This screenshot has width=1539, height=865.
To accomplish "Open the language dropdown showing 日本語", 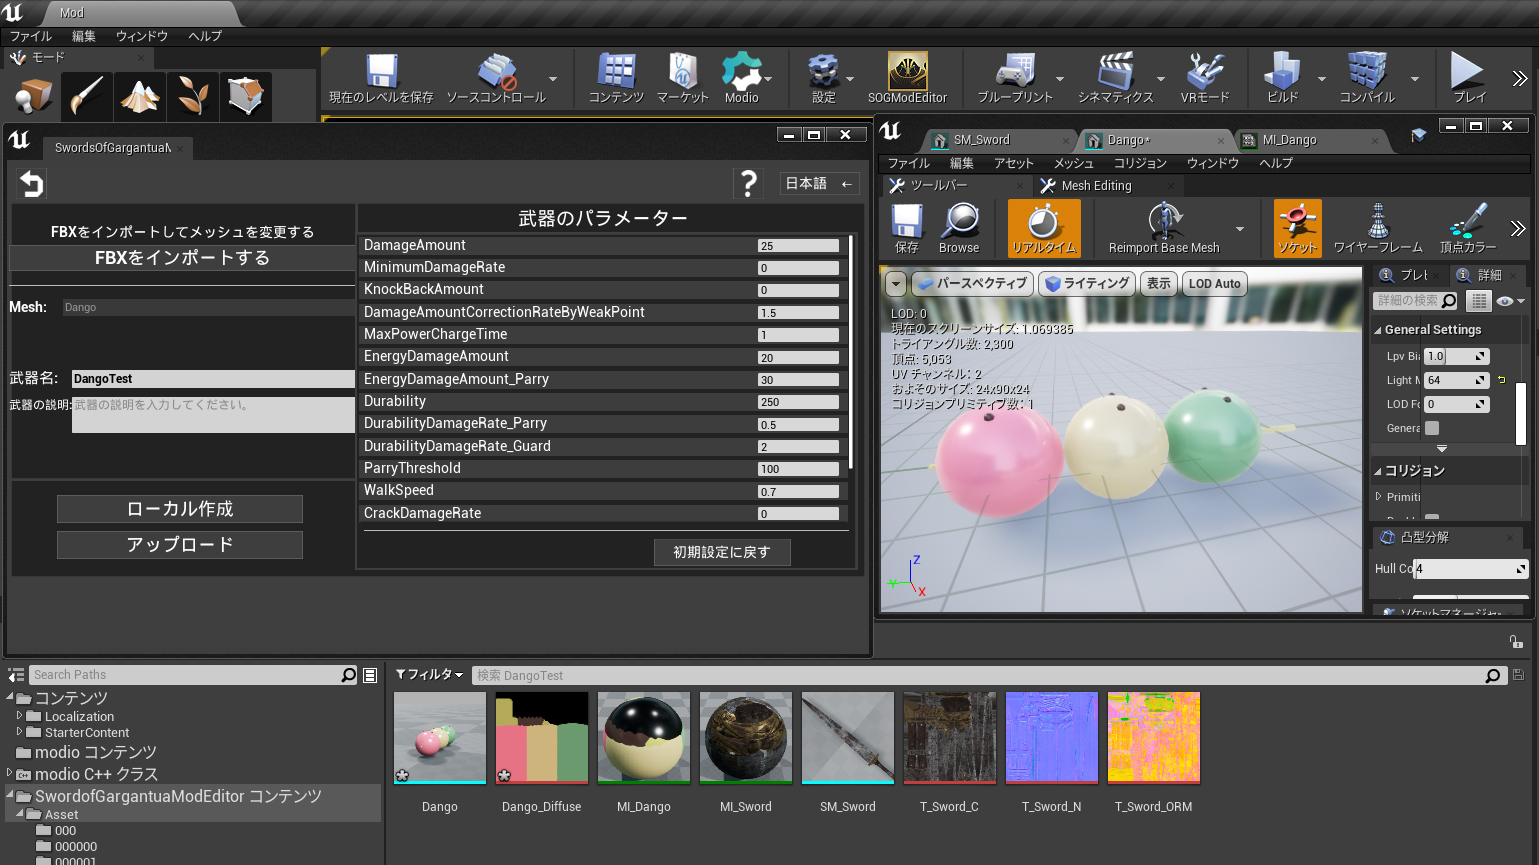I will pos(818,183).
